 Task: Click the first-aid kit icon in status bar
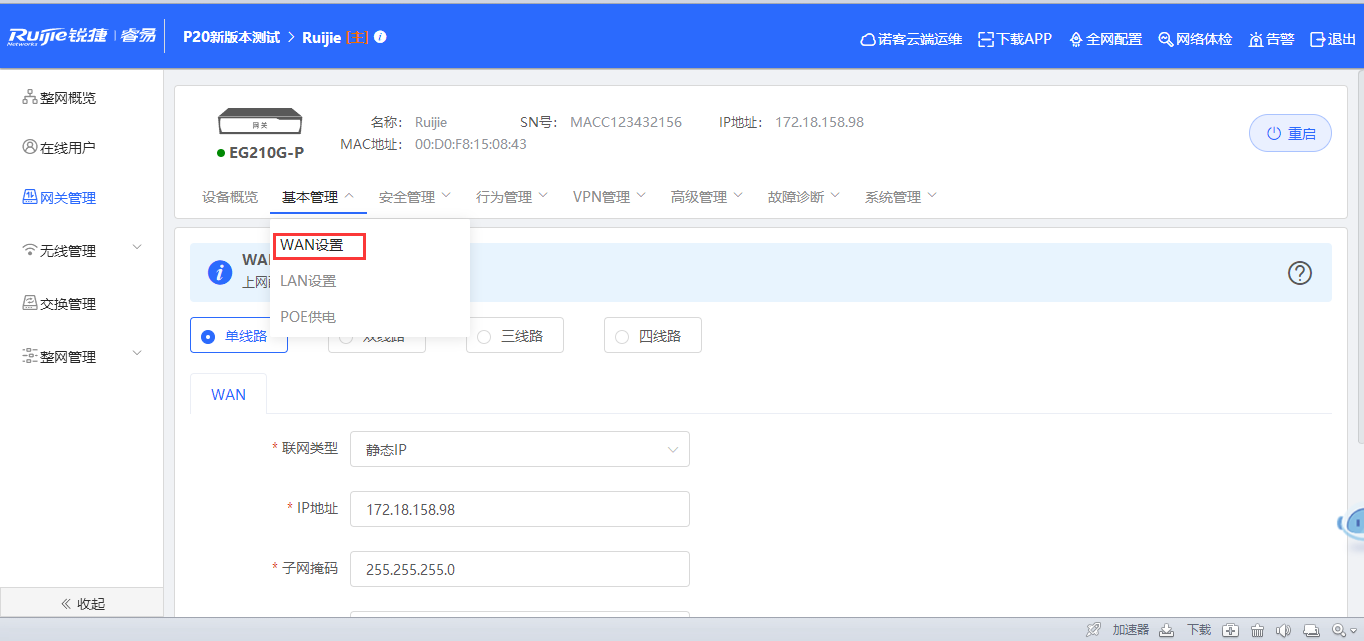click(x=1232, y=630)
